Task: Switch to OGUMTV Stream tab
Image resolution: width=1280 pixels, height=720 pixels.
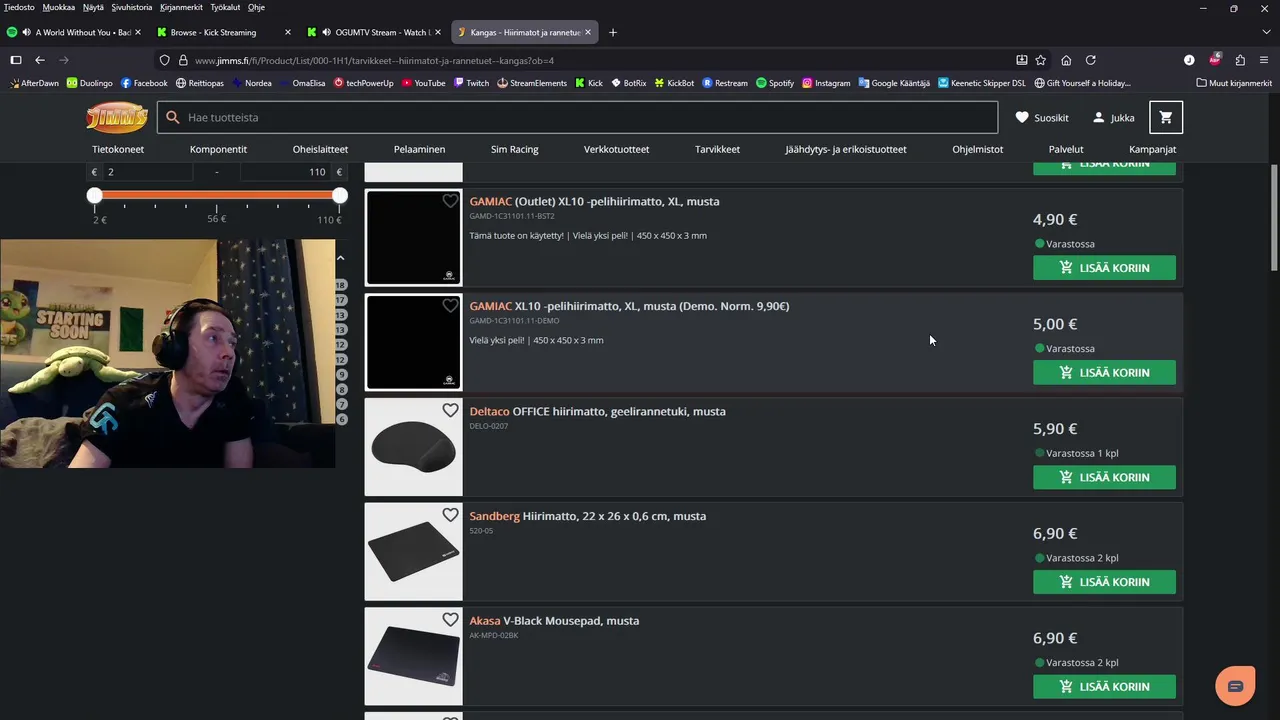Action: coord(375,32)
